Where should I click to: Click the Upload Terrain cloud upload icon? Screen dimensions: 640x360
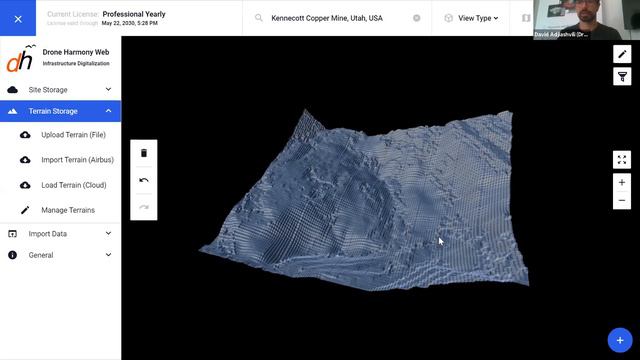point(25,135)
